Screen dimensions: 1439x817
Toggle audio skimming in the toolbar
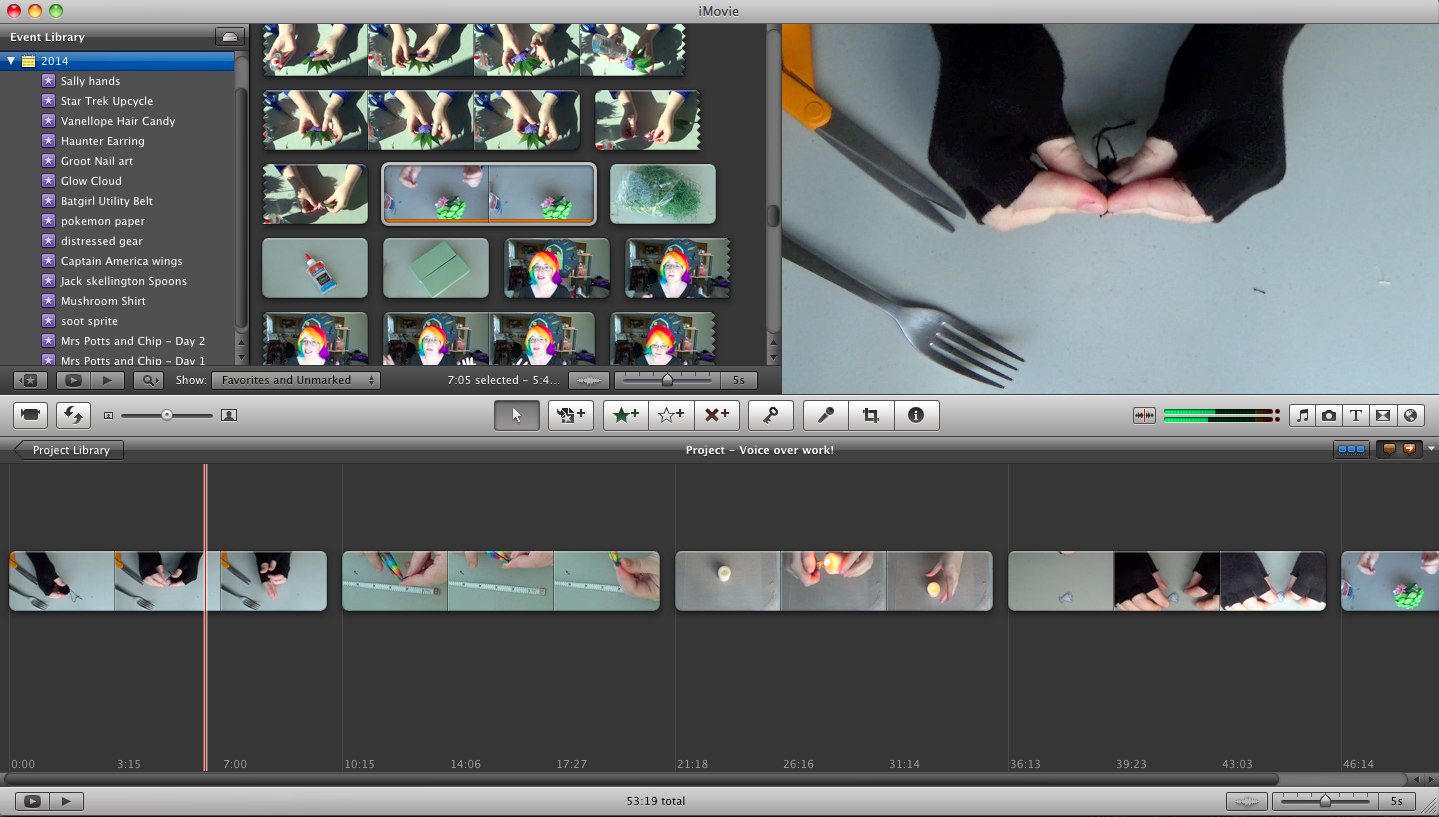point(1144,415)
